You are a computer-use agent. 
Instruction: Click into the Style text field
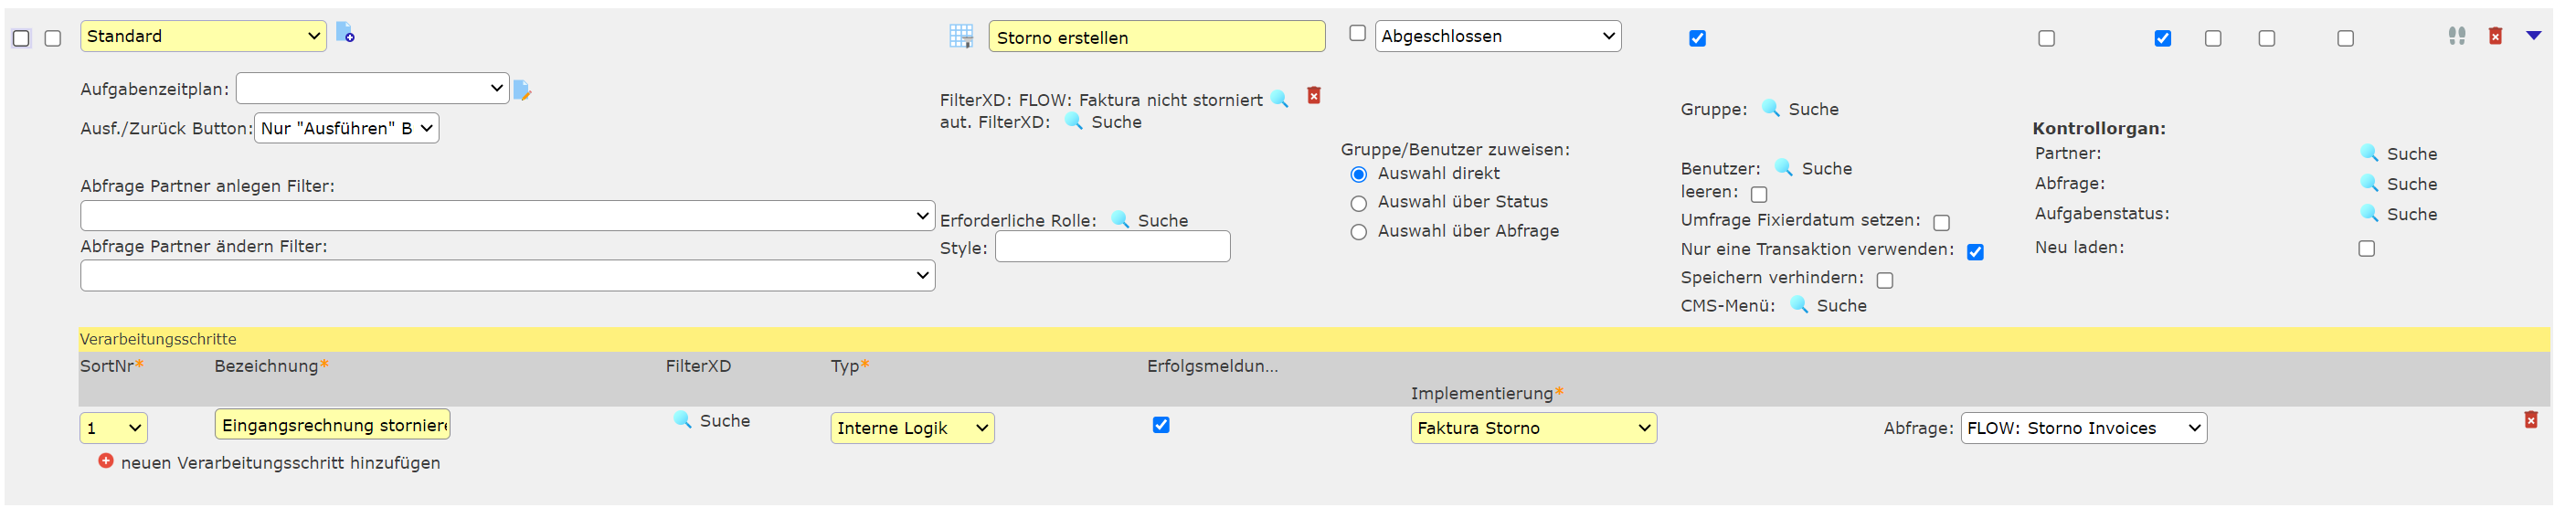tap(1112, 247)
